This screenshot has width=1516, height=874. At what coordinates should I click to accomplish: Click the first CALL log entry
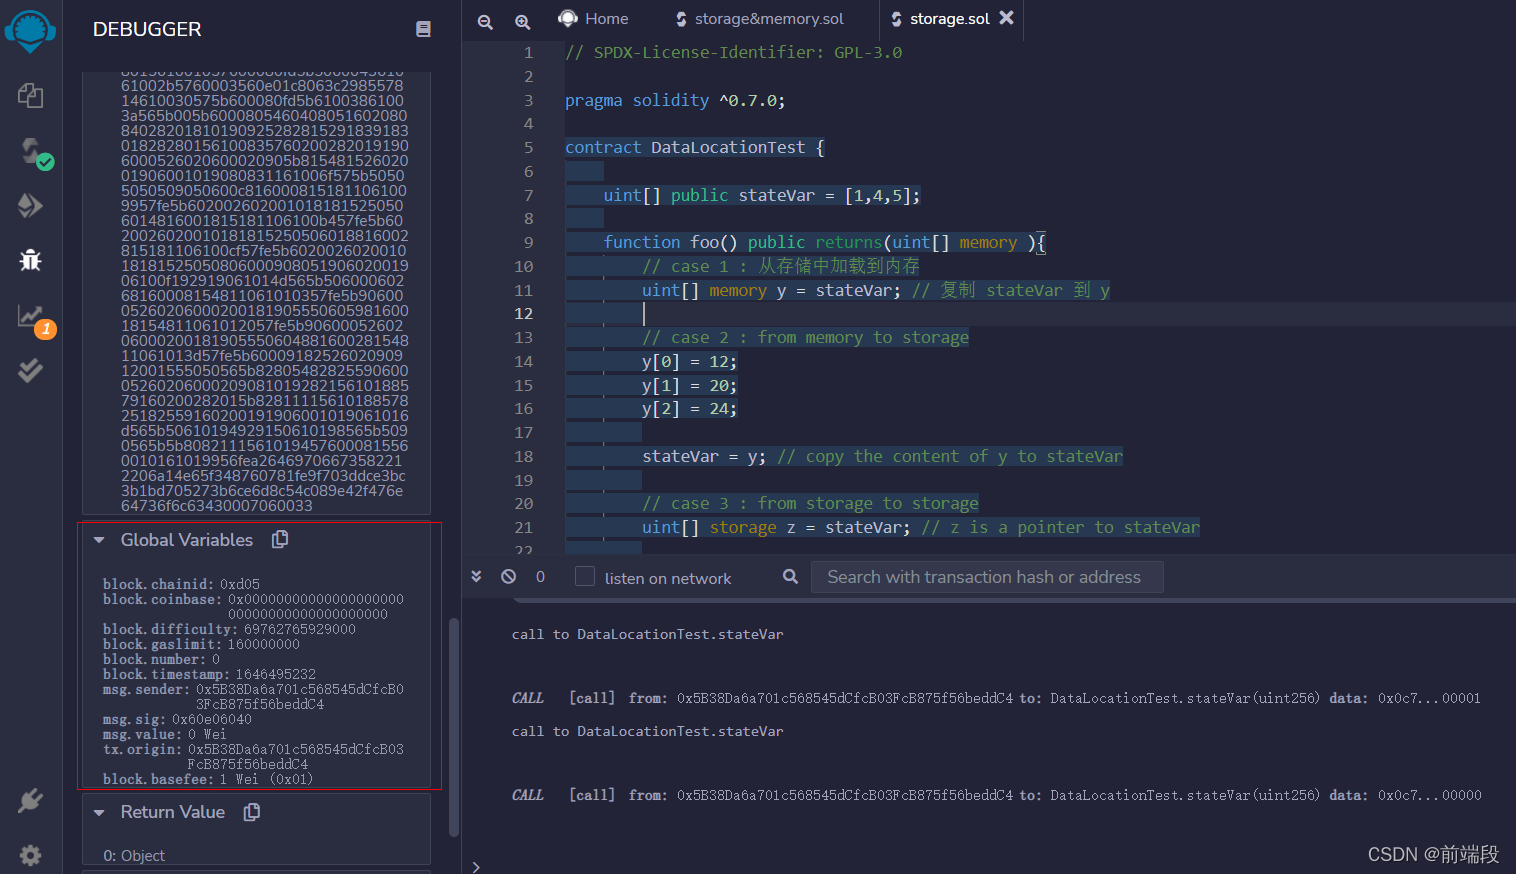coord(996,698)
